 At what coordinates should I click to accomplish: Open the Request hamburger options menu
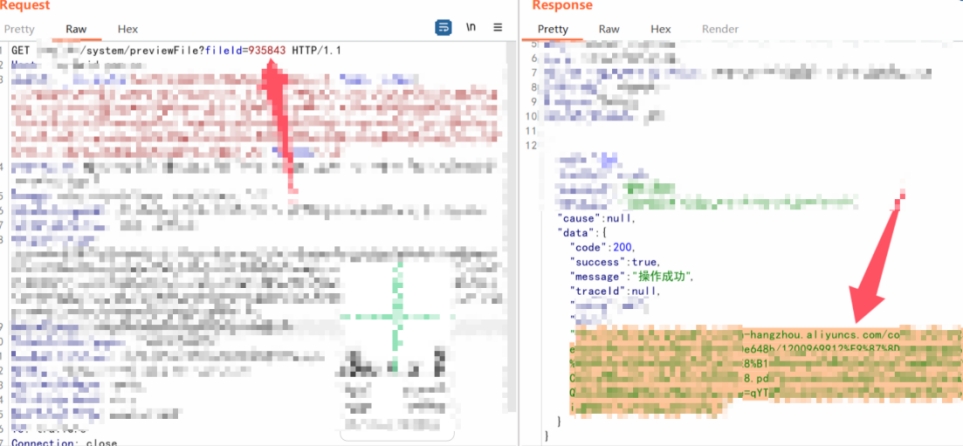[x=498, y=28]
